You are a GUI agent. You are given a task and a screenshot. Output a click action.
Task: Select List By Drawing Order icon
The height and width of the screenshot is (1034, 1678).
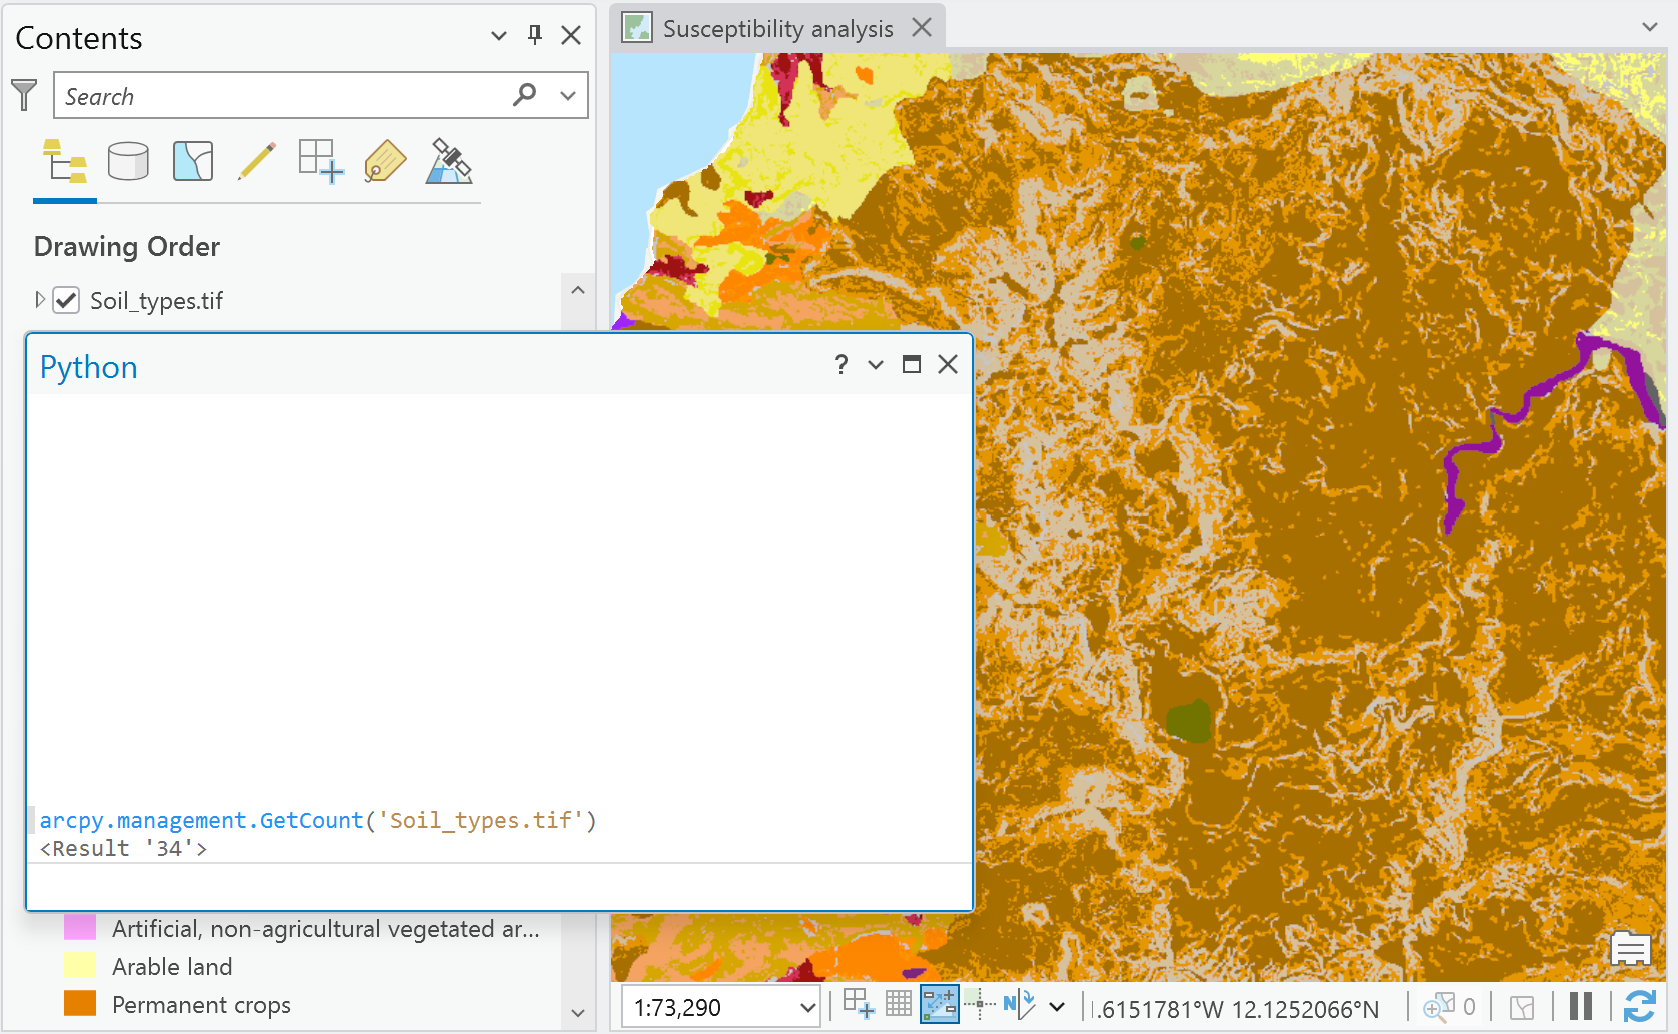tap(65, 161)
